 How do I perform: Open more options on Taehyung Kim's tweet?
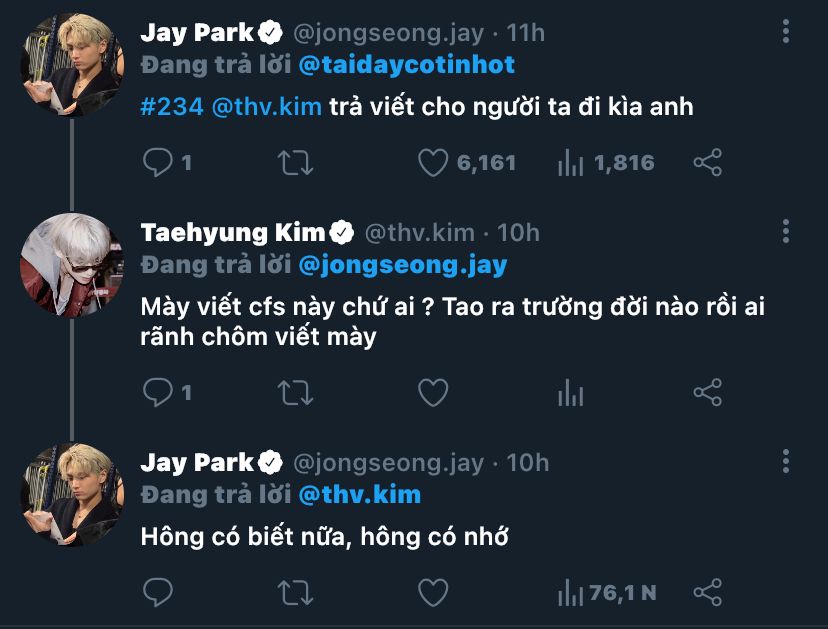[x=787, y=233]
